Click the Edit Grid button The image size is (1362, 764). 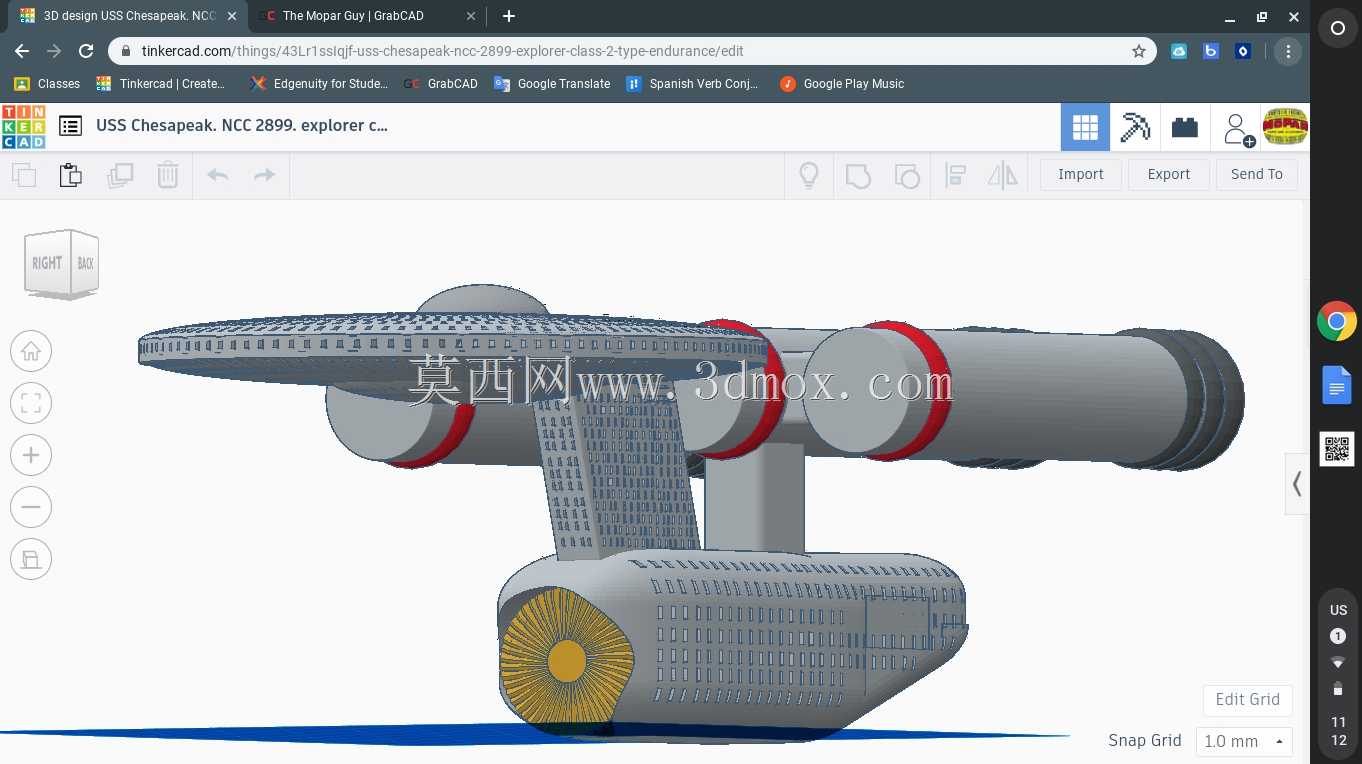pos(1248,700)
